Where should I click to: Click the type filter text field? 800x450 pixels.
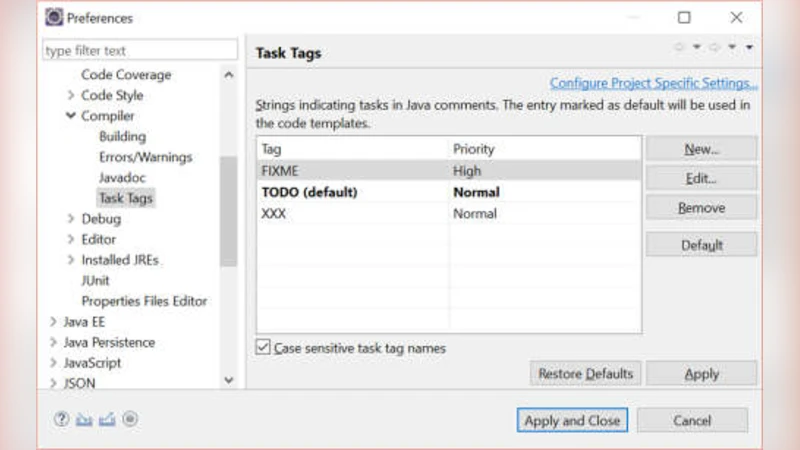(140, 50)
